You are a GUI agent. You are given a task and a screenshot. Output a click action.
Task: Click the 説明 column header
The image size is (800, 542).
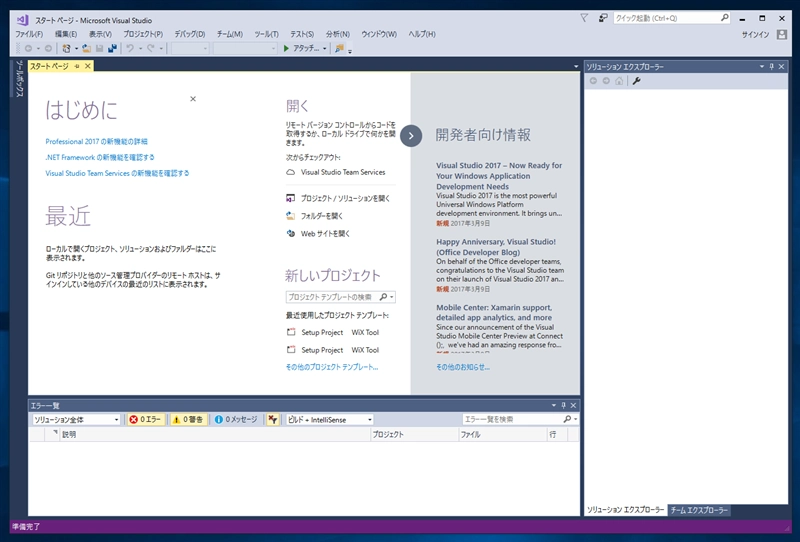click(x=214, y=434)
